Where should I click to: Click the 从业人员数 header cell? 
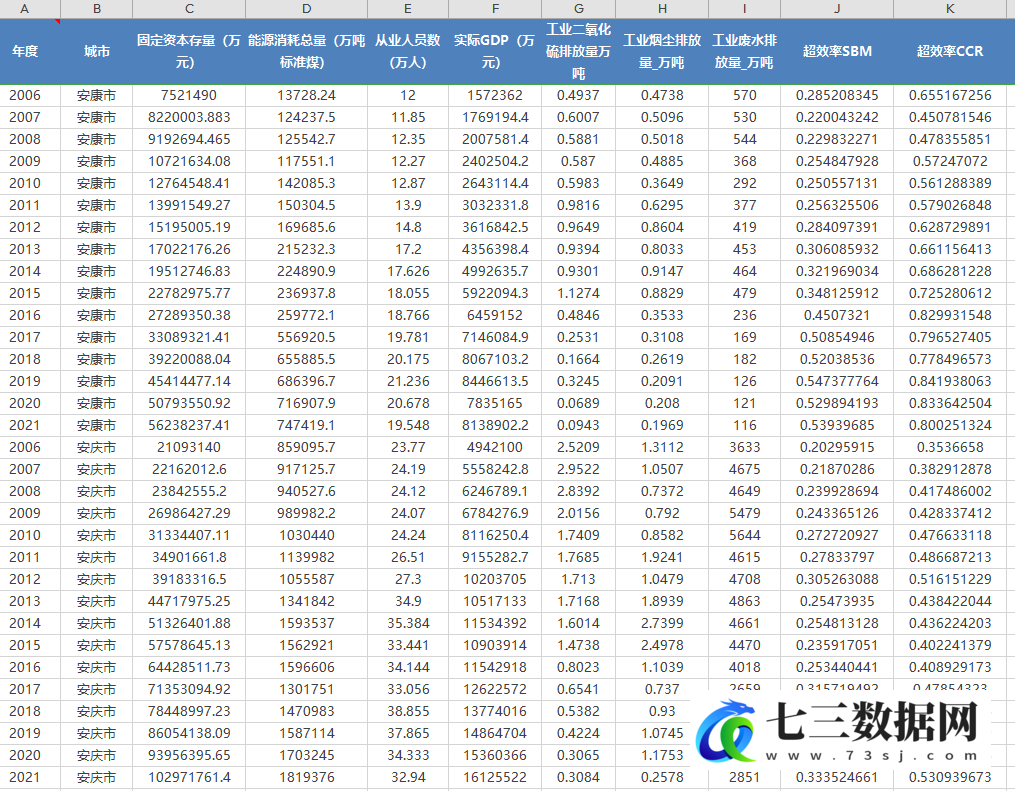pos(408,51)
